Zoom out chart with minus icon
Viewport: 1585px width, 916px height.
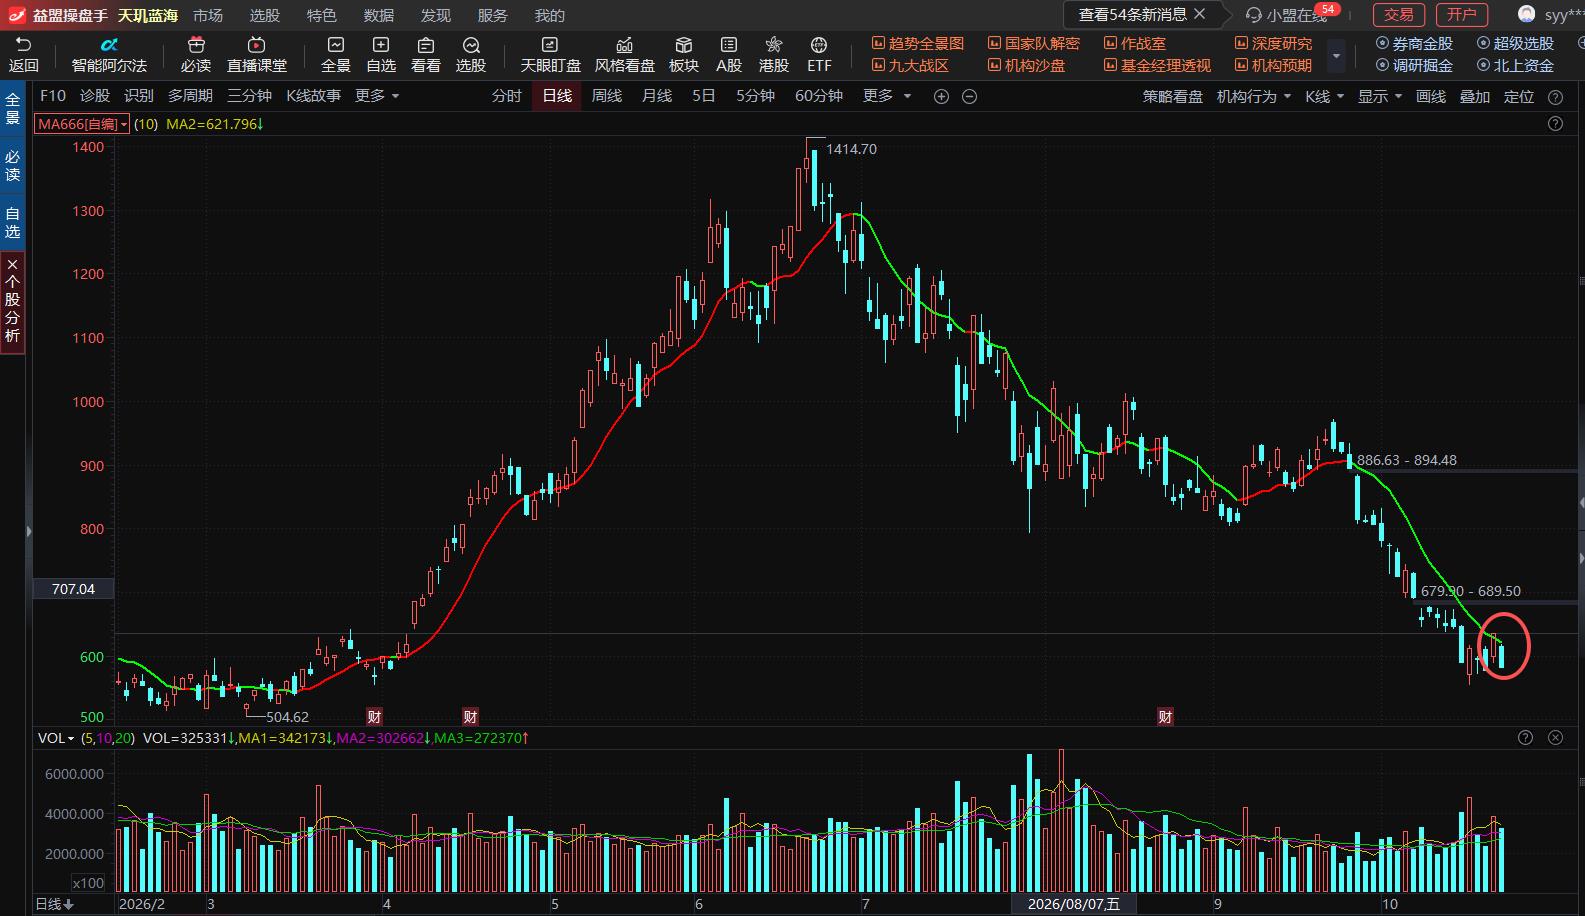tap(969, 96)
